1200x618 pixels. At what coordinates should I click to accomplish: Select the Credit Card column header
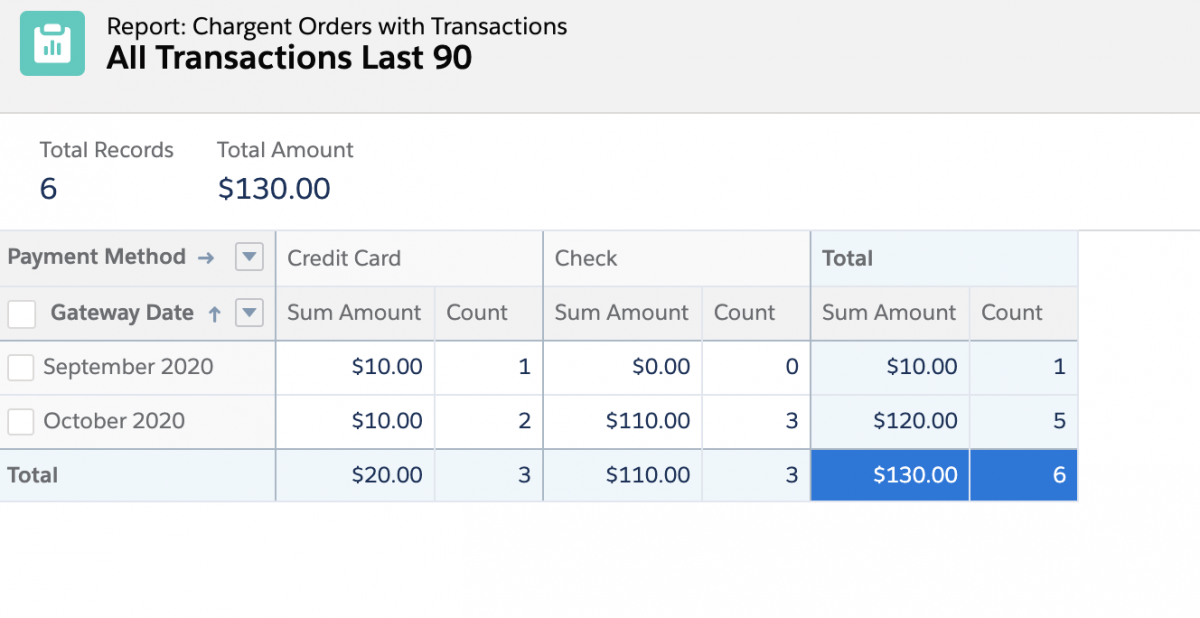[x=344, y=259]
